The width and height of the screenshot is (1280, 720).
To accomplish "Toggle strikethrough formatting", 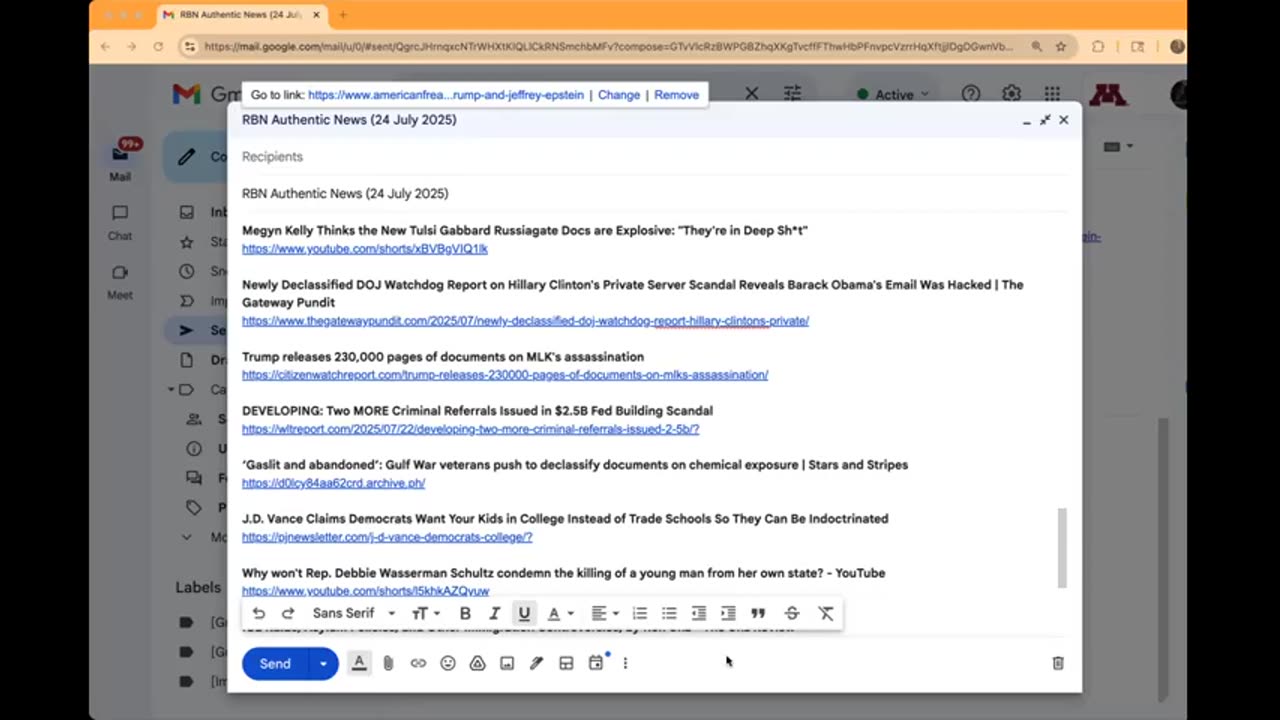I will point(792,613).
